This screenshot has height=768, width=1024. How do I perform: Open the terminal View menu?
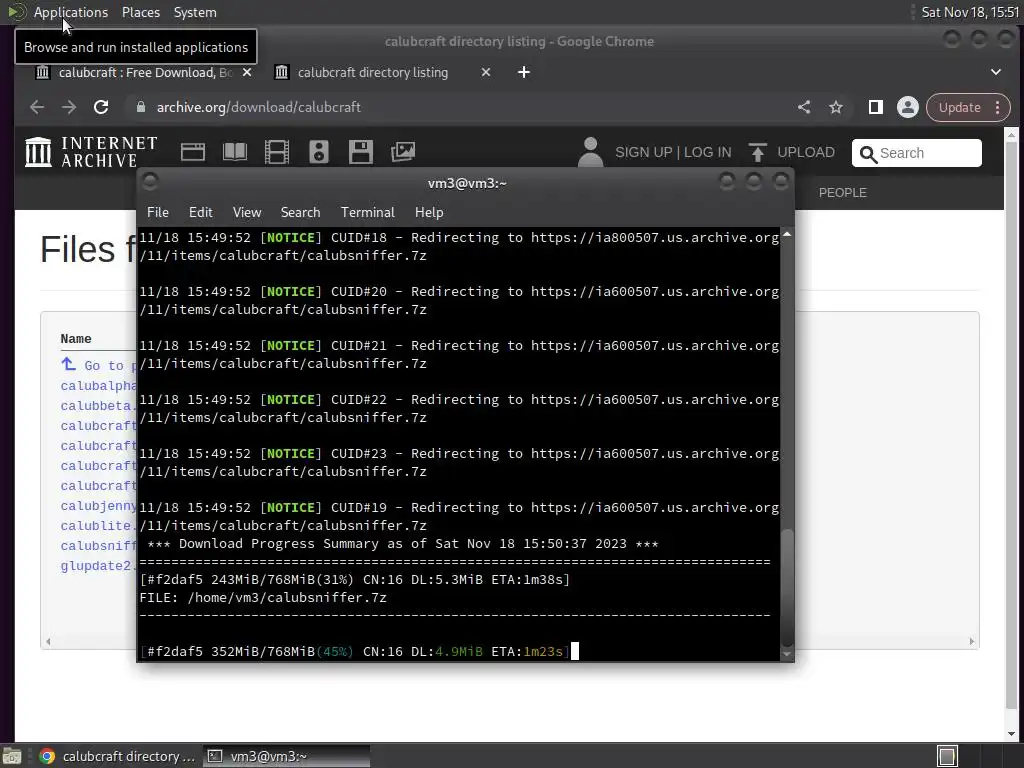tap(247, 212)
